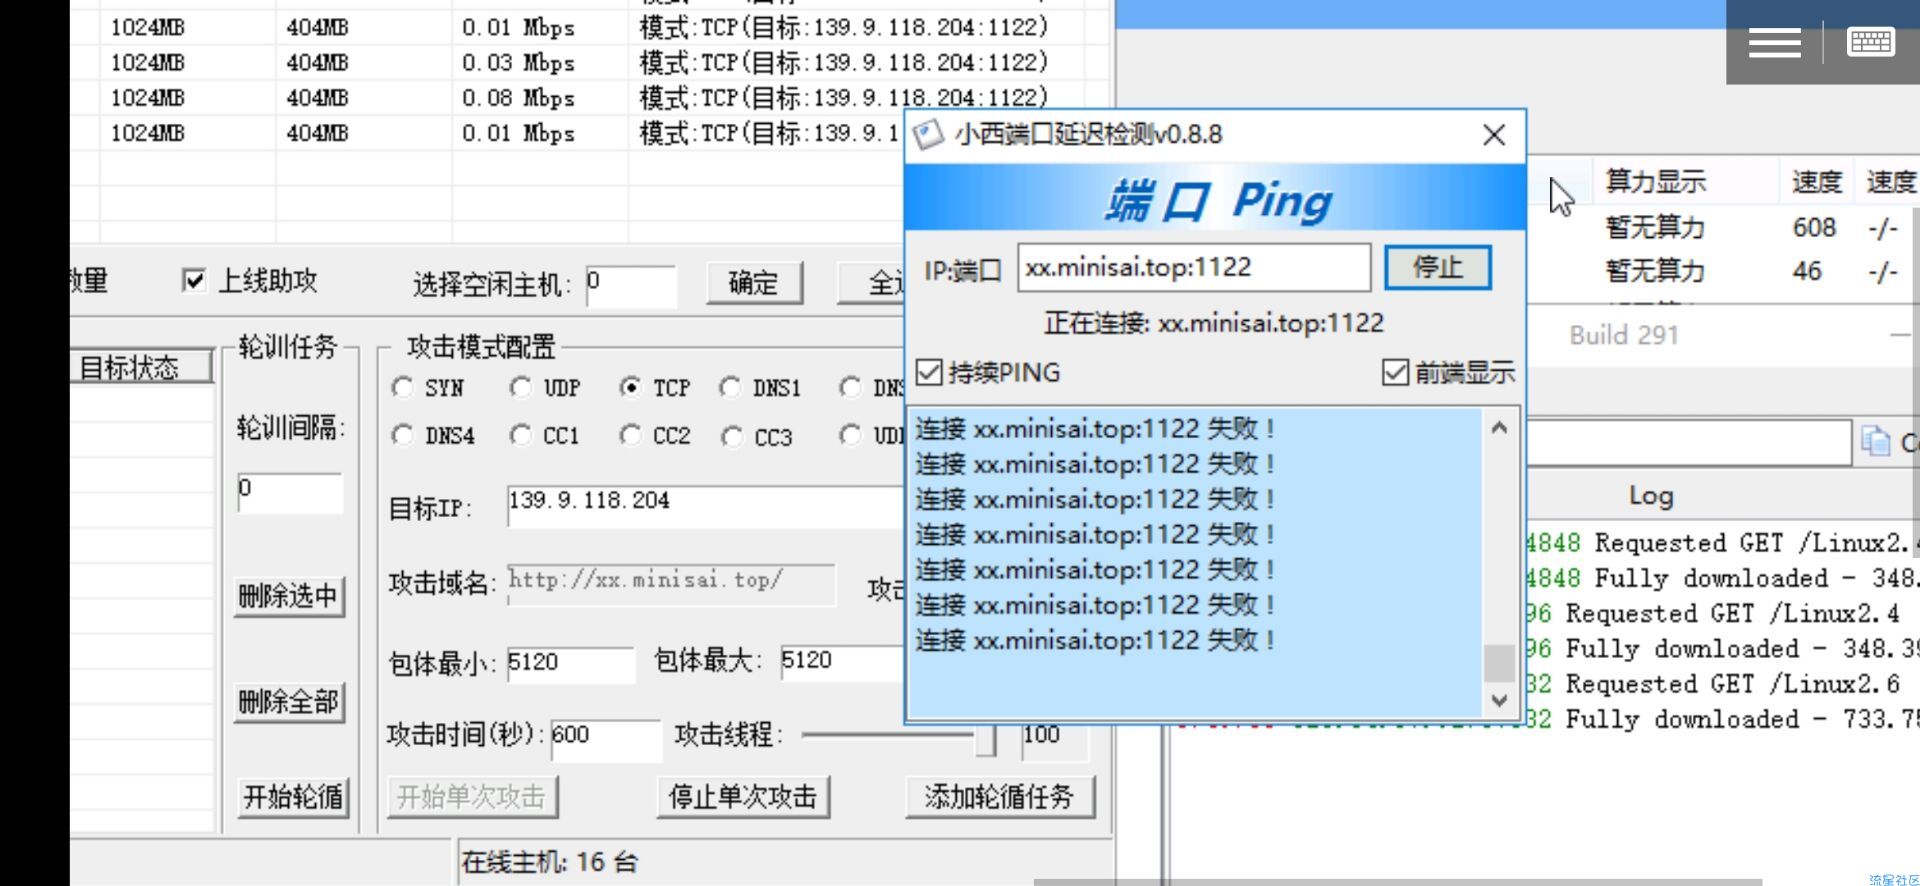Click the Ping log scrollbar thumb
The image size is (1920, 886).
[x=1499, y=662]
